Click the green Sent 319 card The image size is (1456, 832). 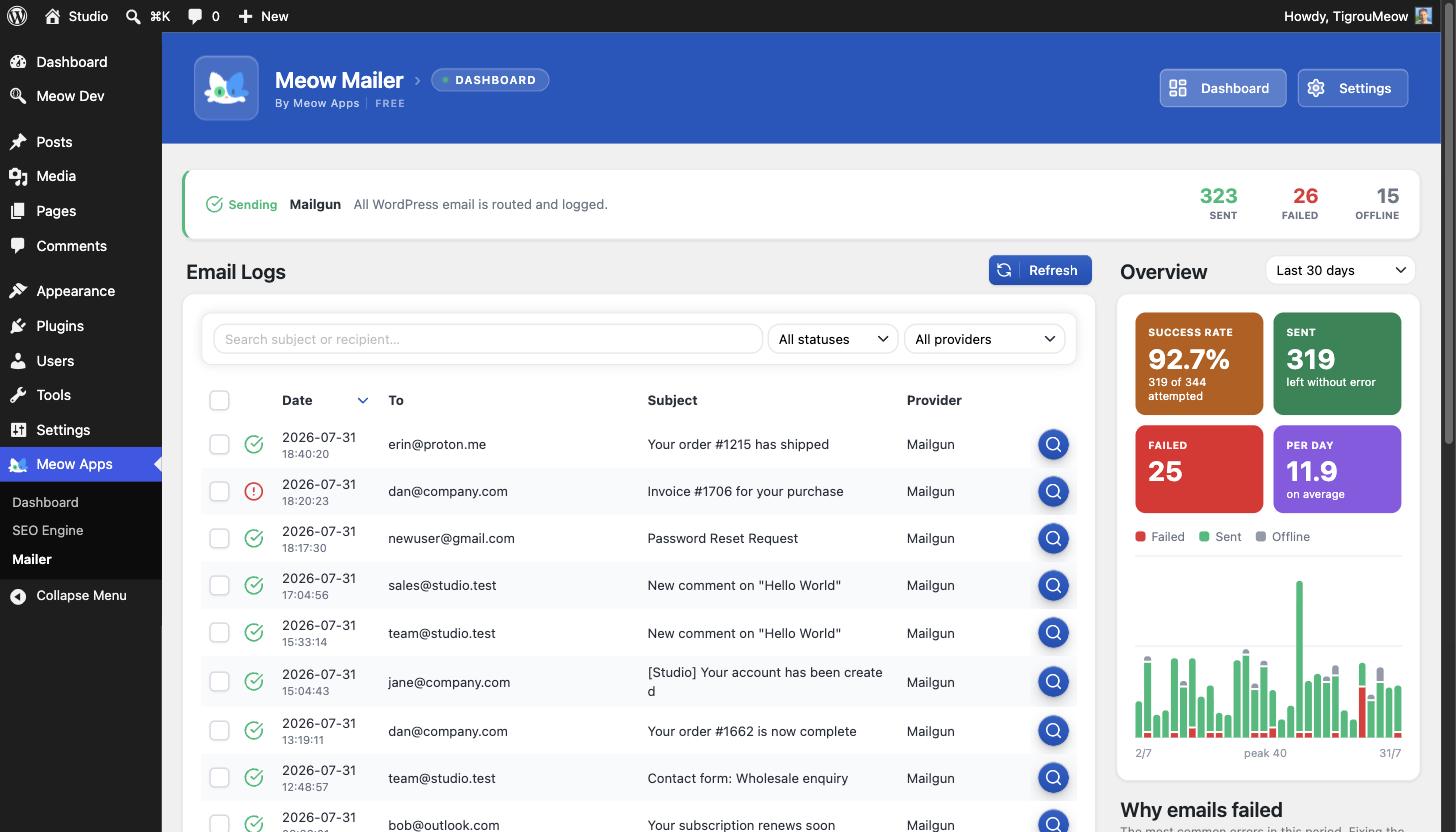click(1337, 363)
